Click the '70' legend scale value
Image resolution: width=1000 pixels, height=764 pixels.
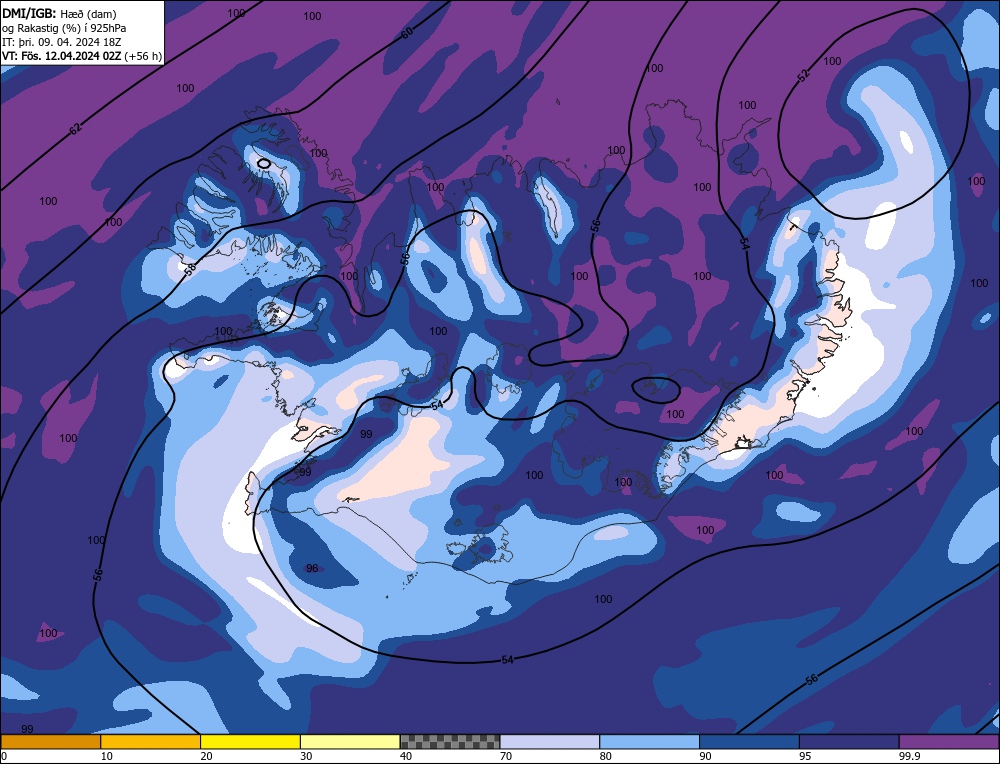click(506, 756)
